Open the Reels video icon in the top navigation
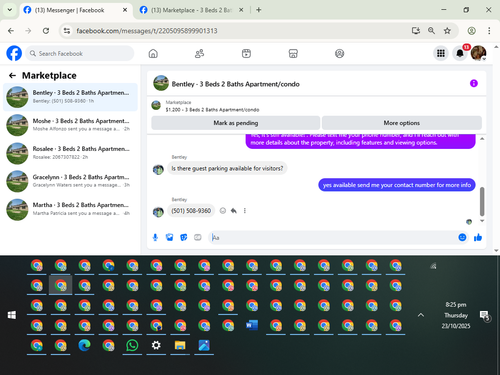The height and width of the screenshot is (375, 500). pyautogui.click(x=246, y=53)
